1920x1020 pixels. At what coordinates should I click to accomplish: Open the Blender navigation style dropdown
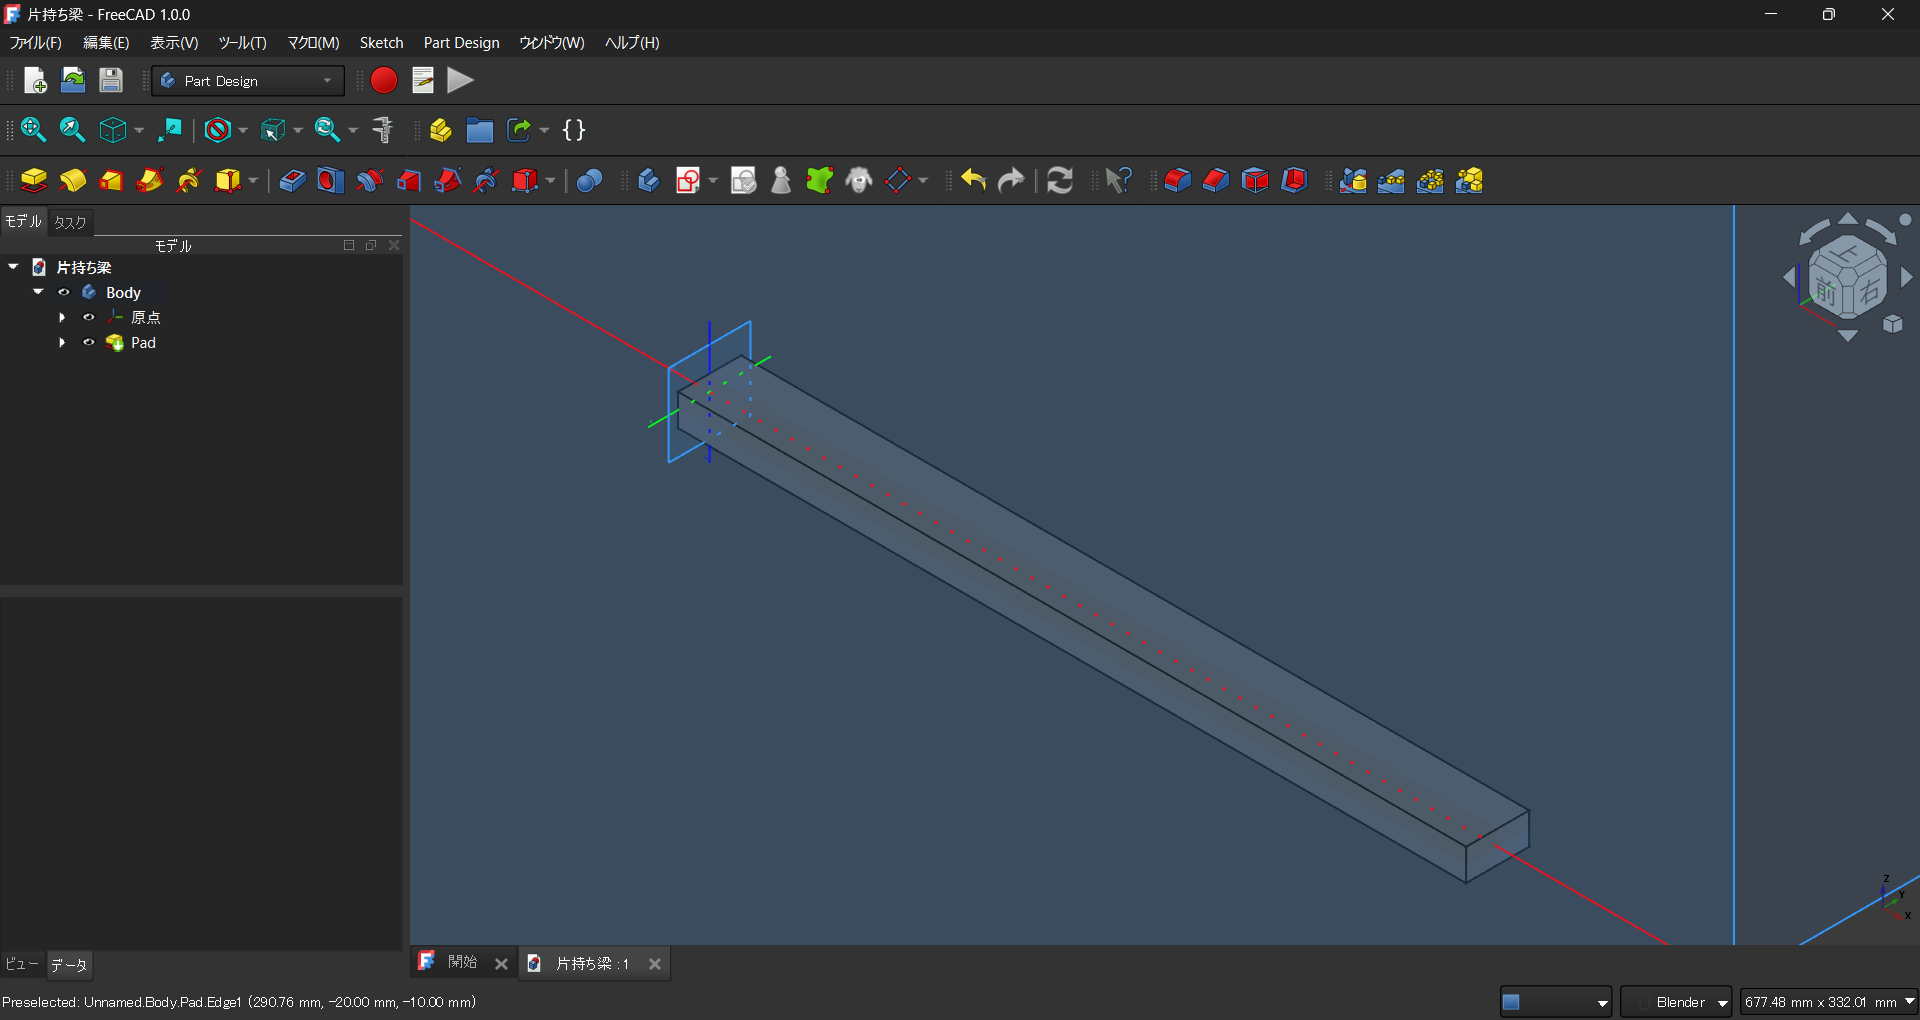click(x=1676, y=1002)
